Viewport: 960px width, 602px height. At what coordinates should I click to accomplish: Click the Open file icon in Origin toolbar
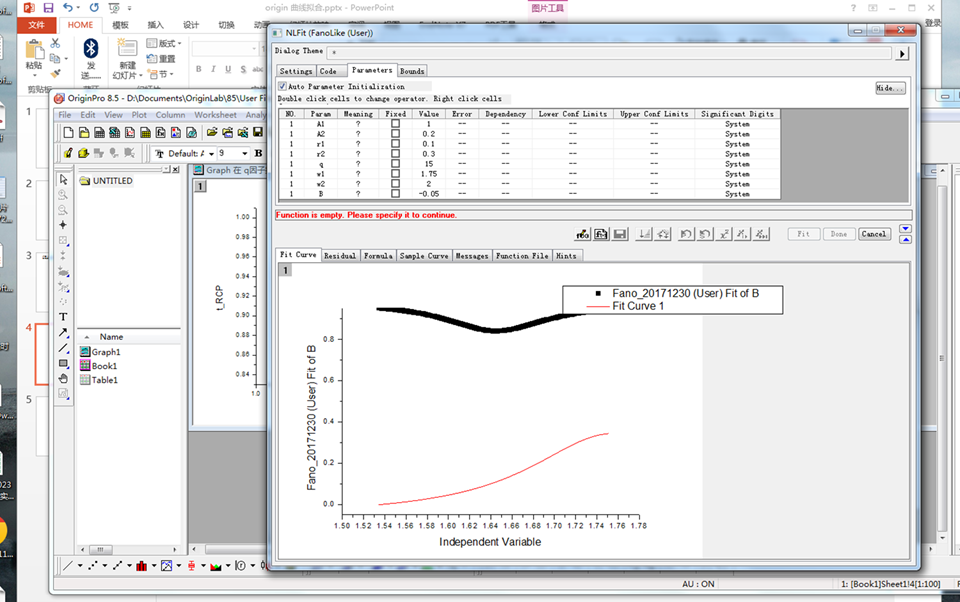(x=212, y=132)
